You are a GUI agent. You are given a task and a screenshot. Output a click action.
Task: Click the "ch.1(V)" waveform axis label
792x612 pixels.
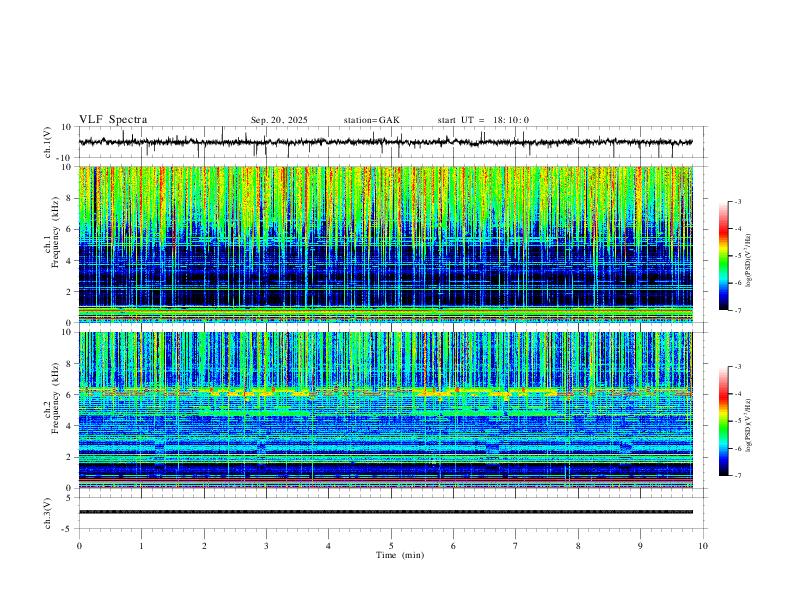point(48,142)
